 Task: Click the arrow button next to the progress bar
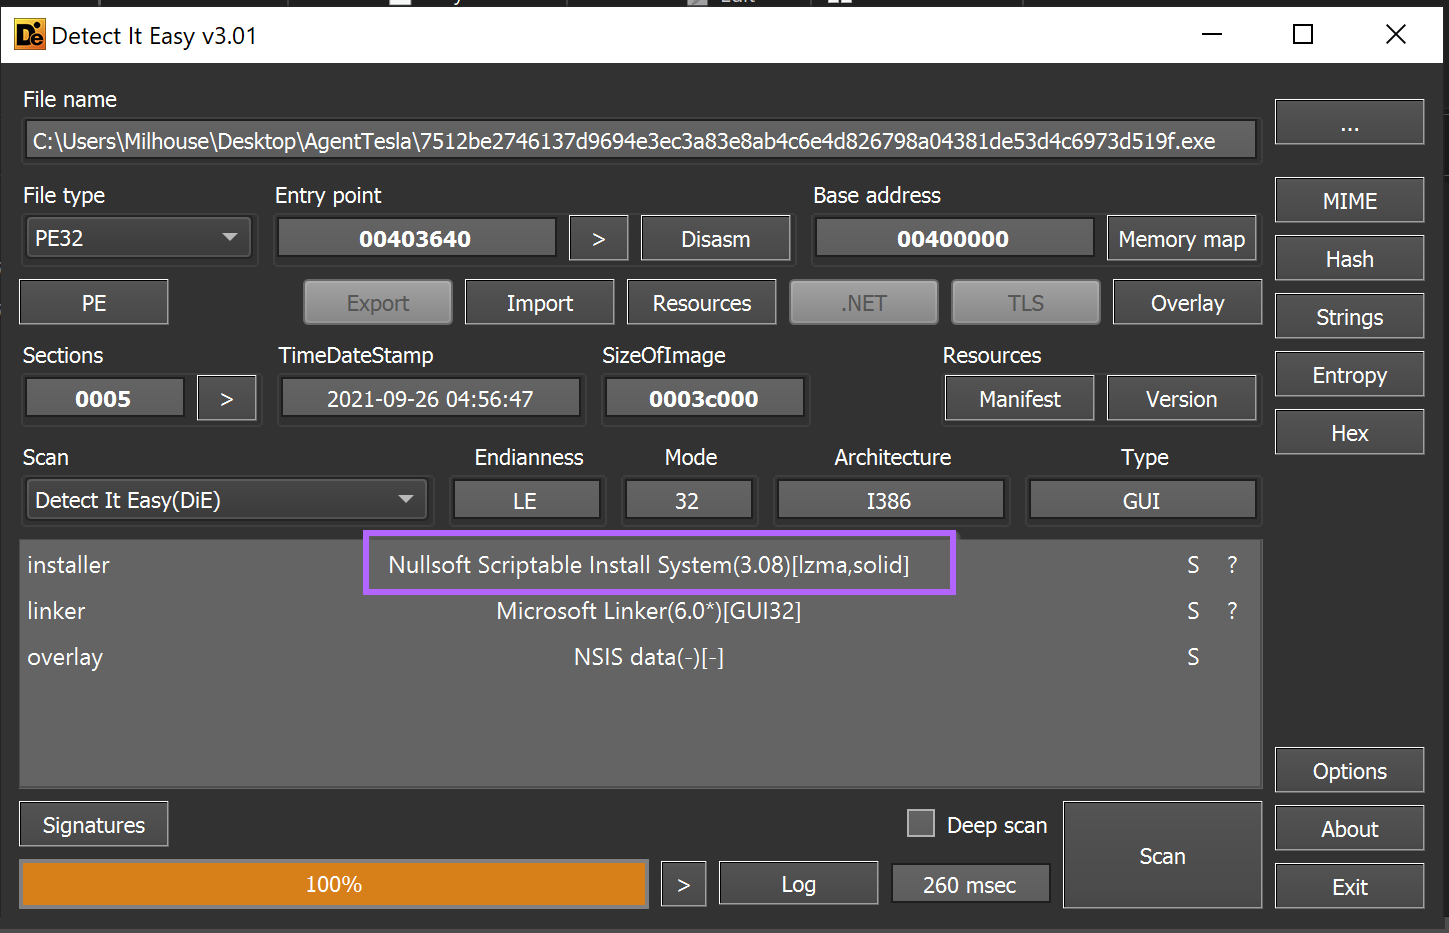tap(683, 884)
